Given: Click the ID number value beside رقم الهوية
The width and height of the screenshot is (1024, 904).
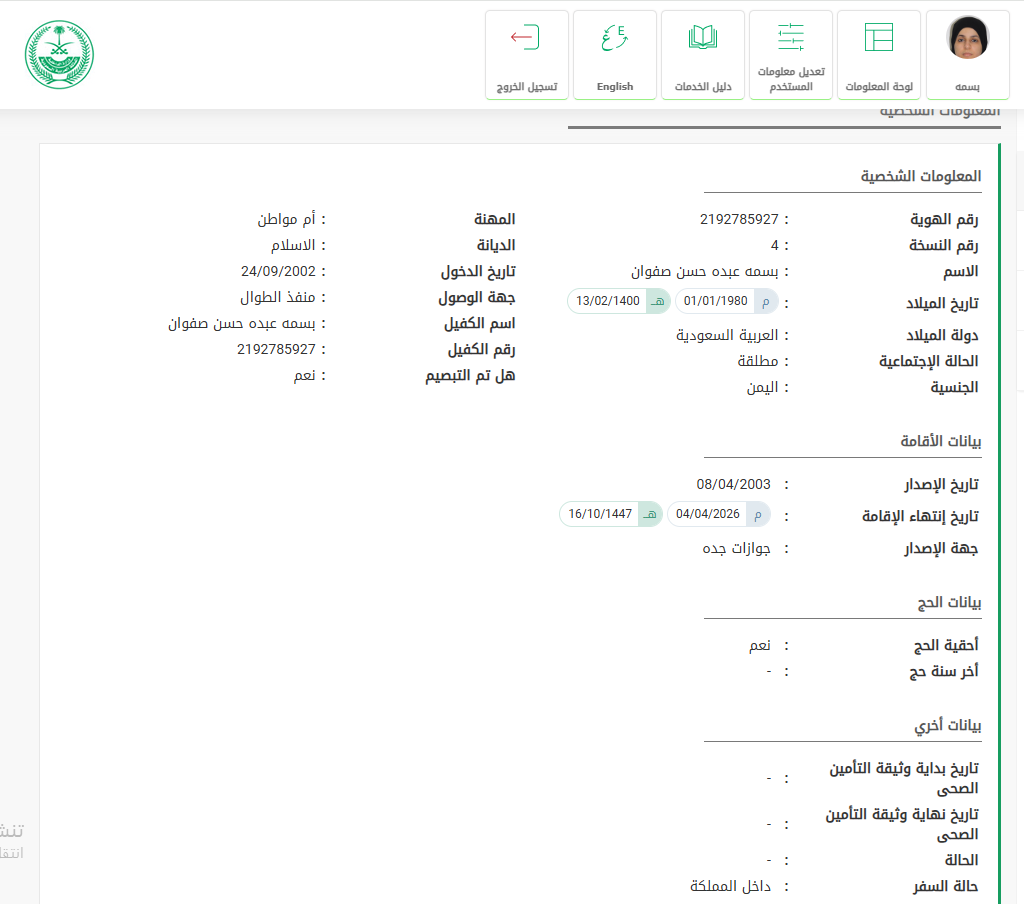Looking at the screenshot, I should (738, 219).
